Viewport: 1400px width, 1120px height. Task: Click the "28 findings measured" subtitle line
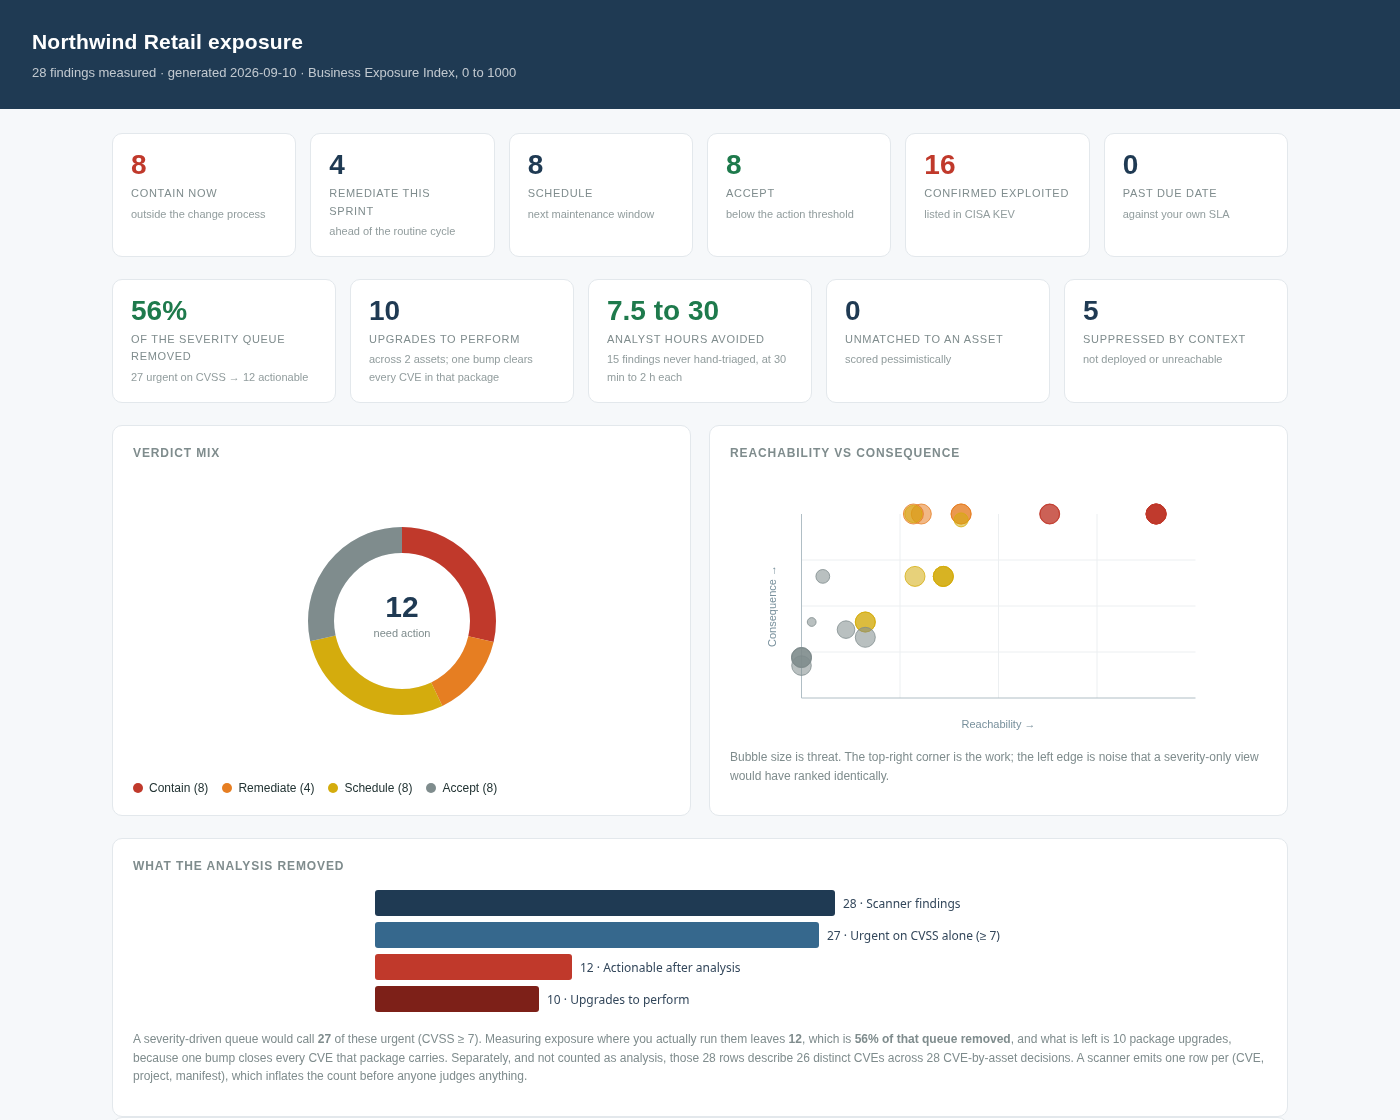pos(274,73)
